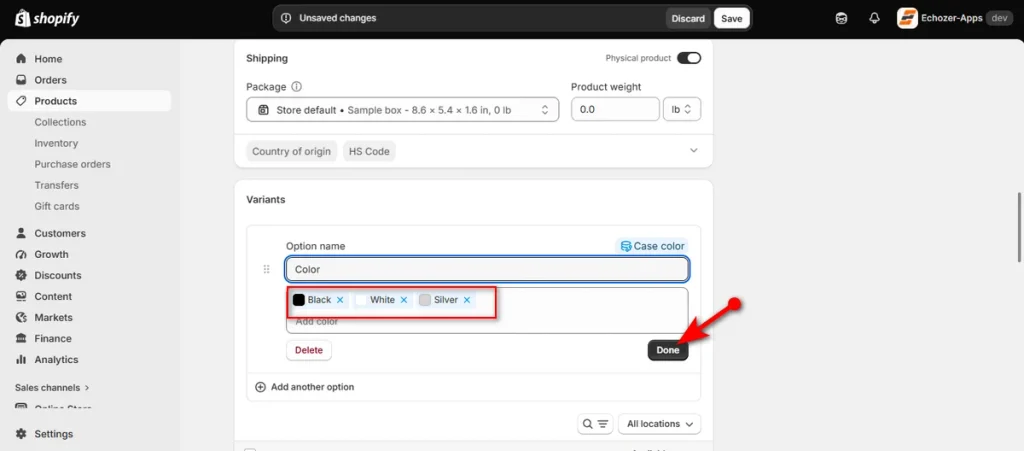Image resolution: width=1024 pixels, height=451 pixels.
Task: Click the Package info circle icon
Action: [296, 87]
